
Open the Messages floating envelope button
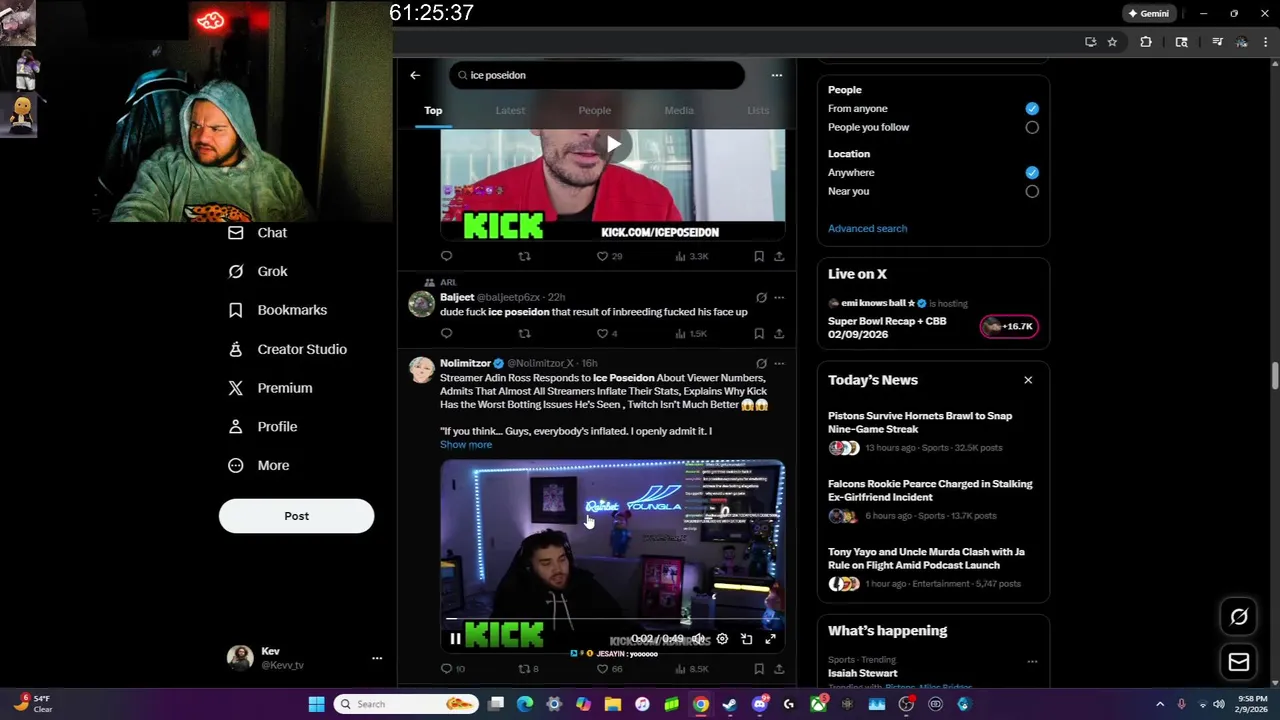[1239, 662]
